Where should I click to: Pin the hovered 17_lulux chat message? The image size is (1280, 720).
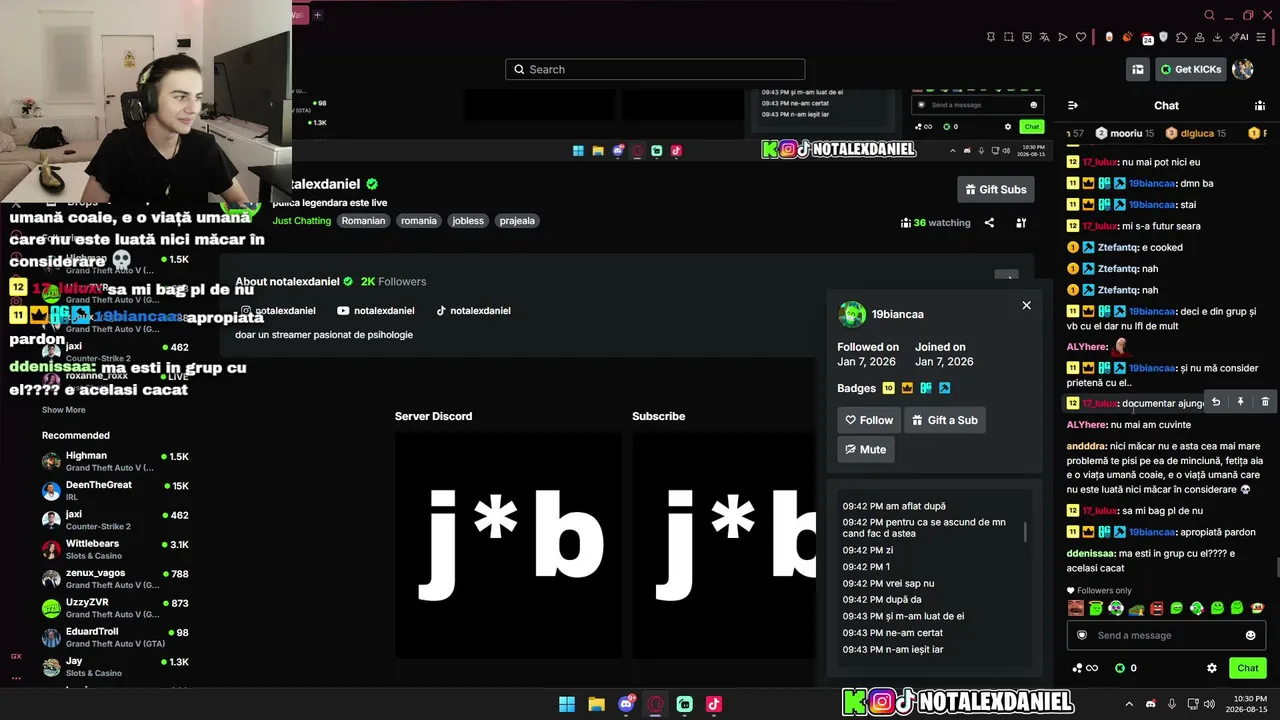click(x=1240, y=402)
